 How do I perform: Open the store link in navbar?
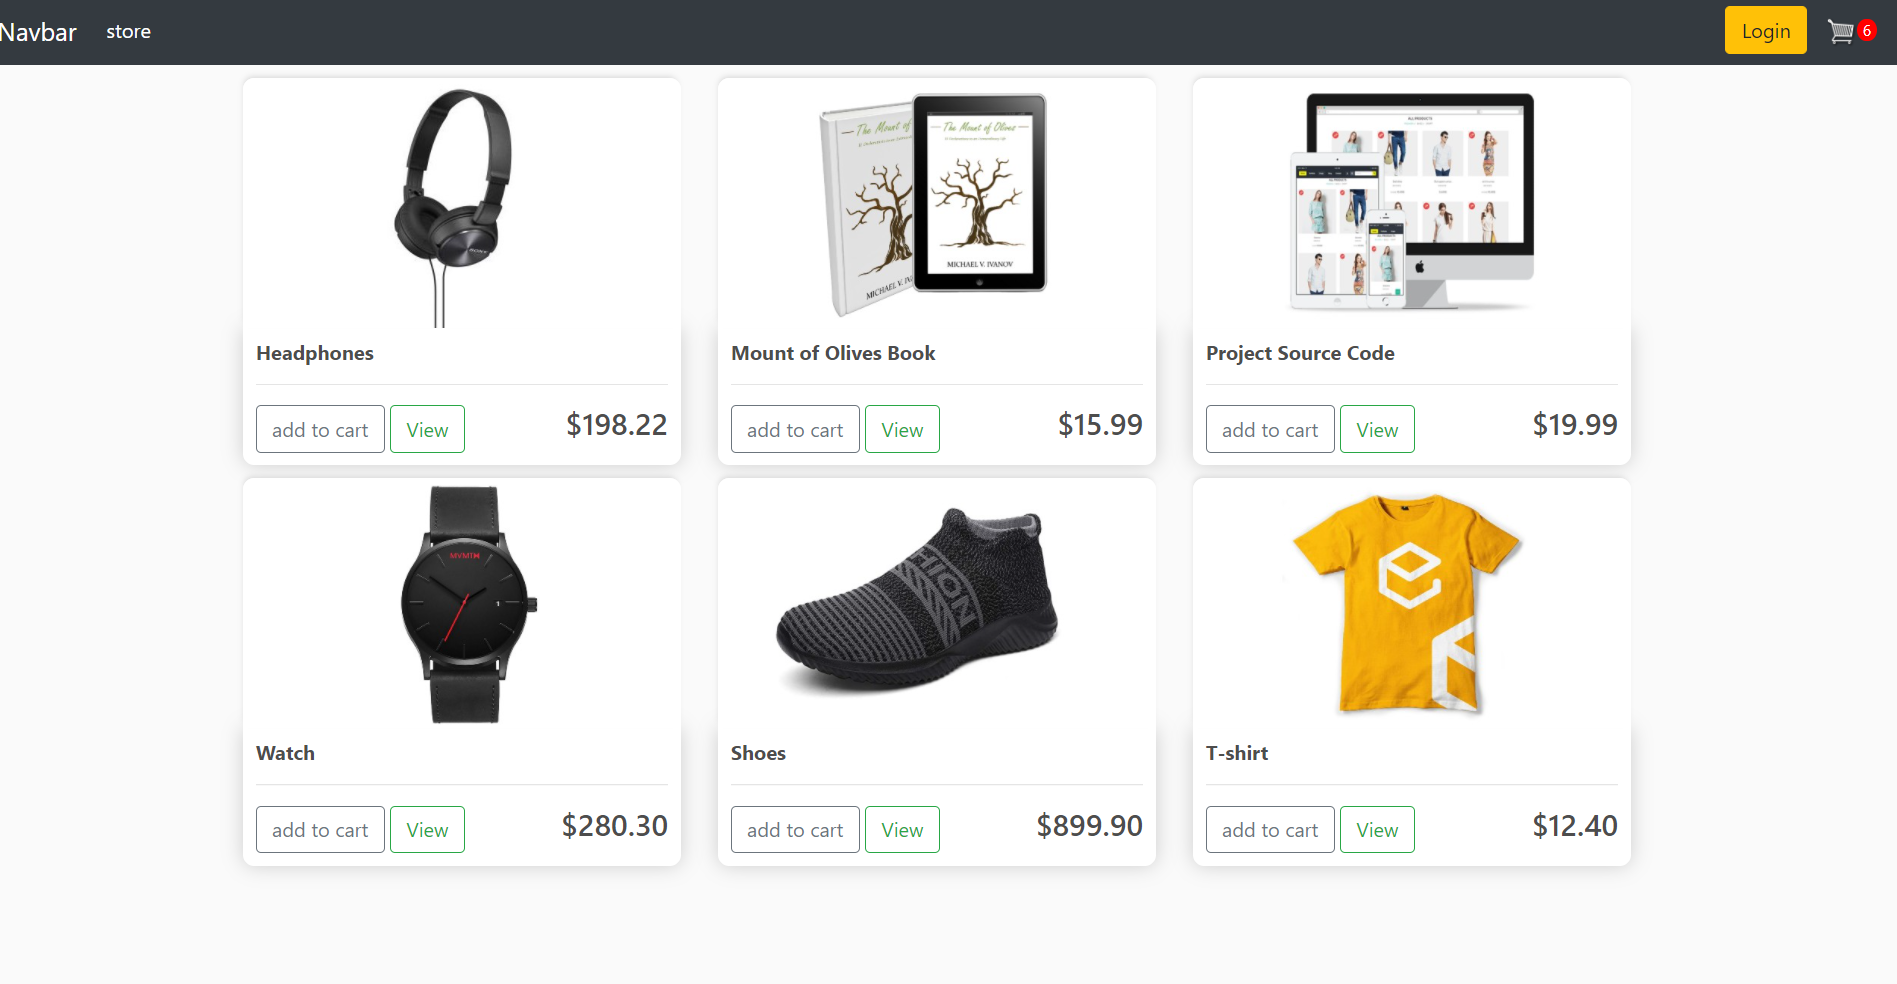128,32
